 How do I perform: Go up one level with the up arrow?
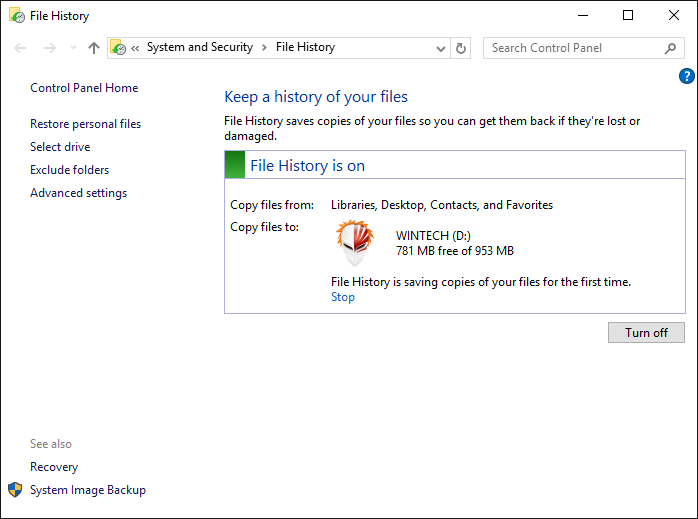click(x=93, y=48)
